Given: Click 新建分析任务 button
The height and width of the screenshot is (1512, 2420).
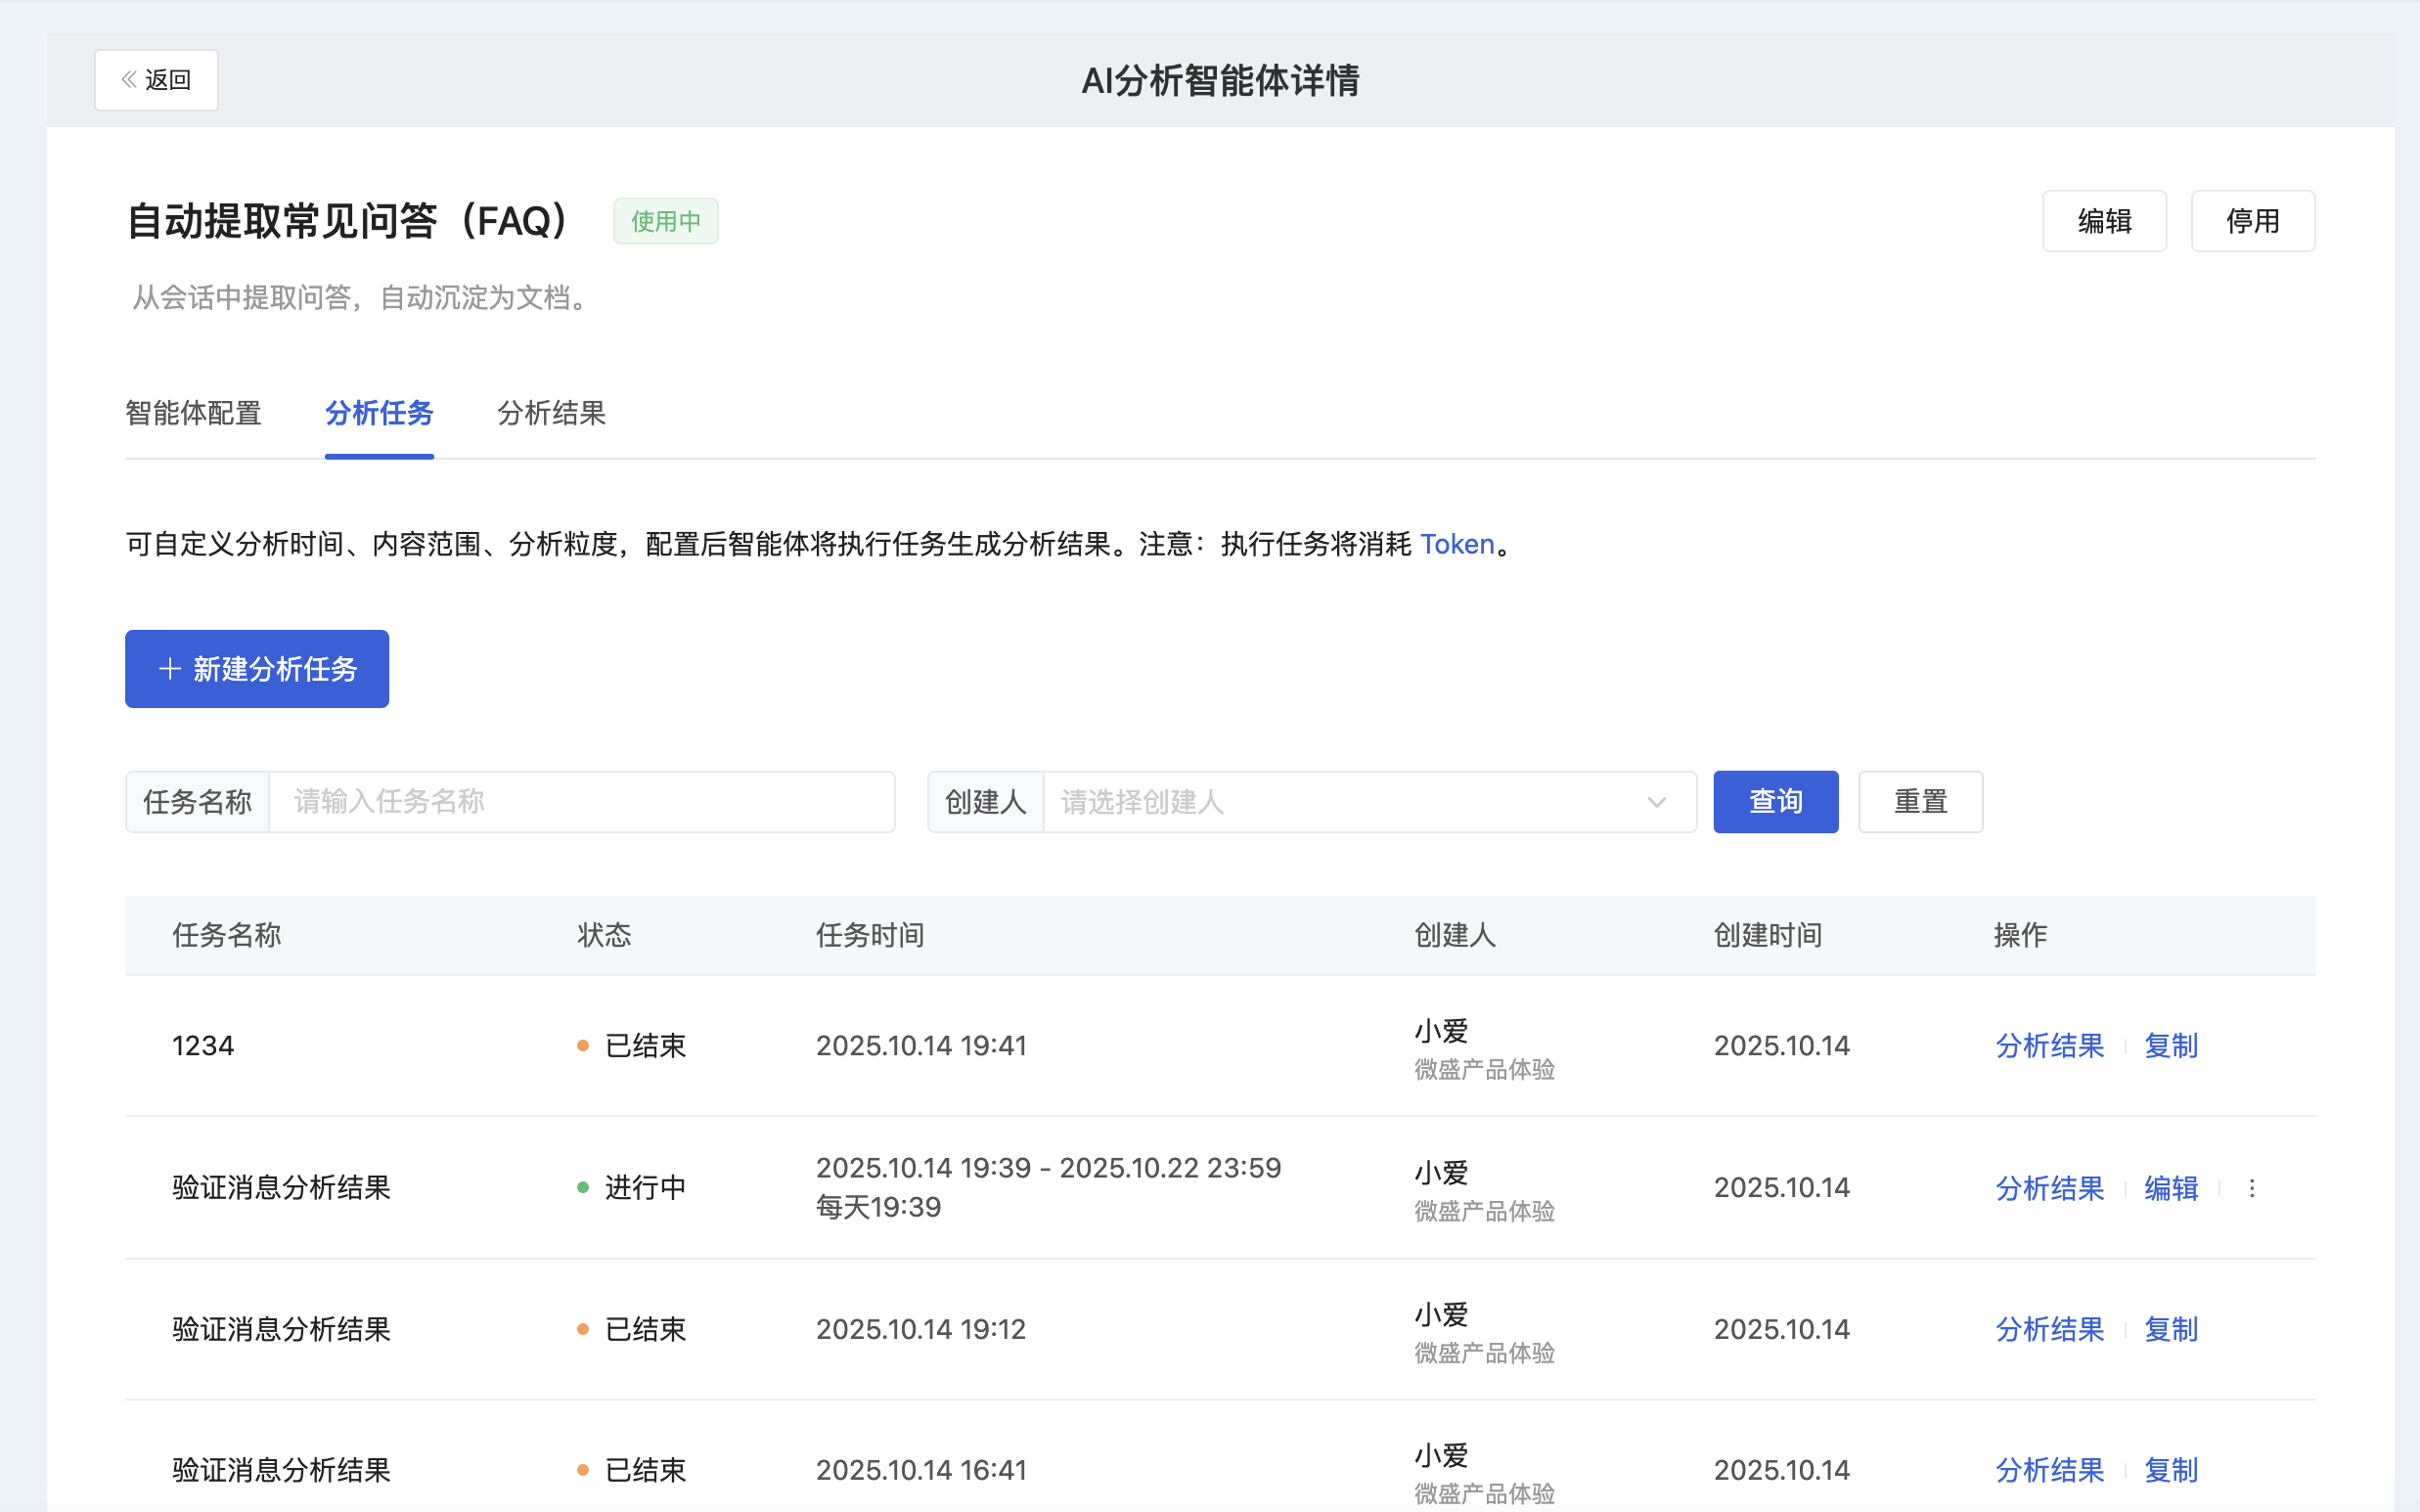Looking at the screenshot, I should pyautogui.click(x=257, y=669).
